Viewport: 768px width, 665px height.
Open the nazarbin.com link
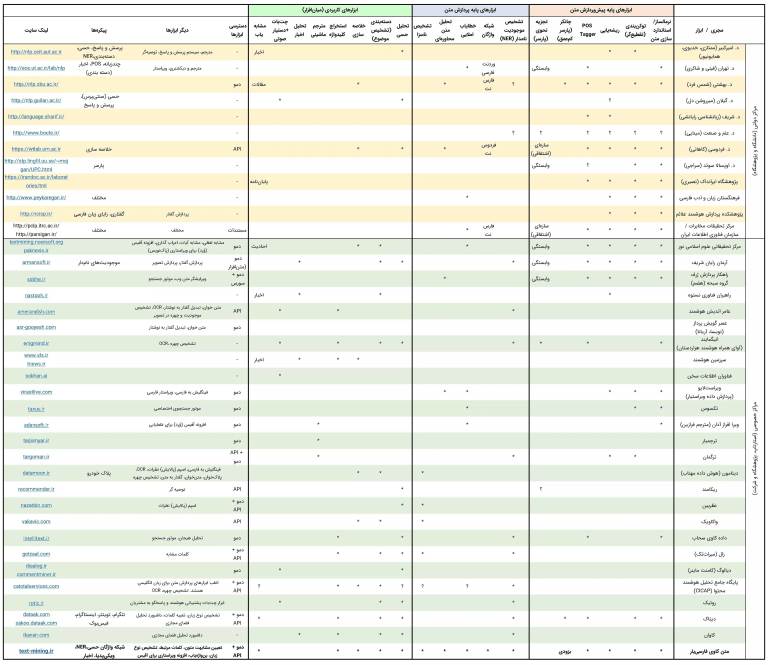[x=36, y=505]
